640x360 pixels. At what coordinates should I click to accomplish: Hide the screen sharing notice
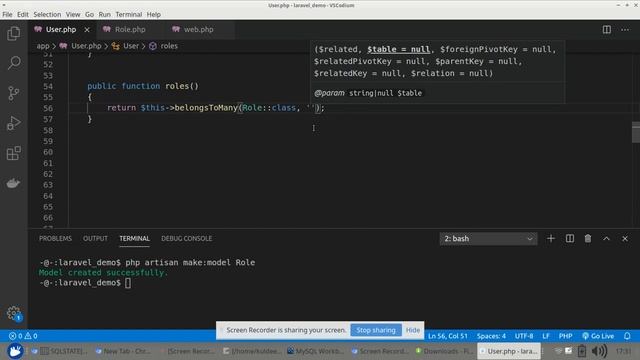tap(413, 330)
